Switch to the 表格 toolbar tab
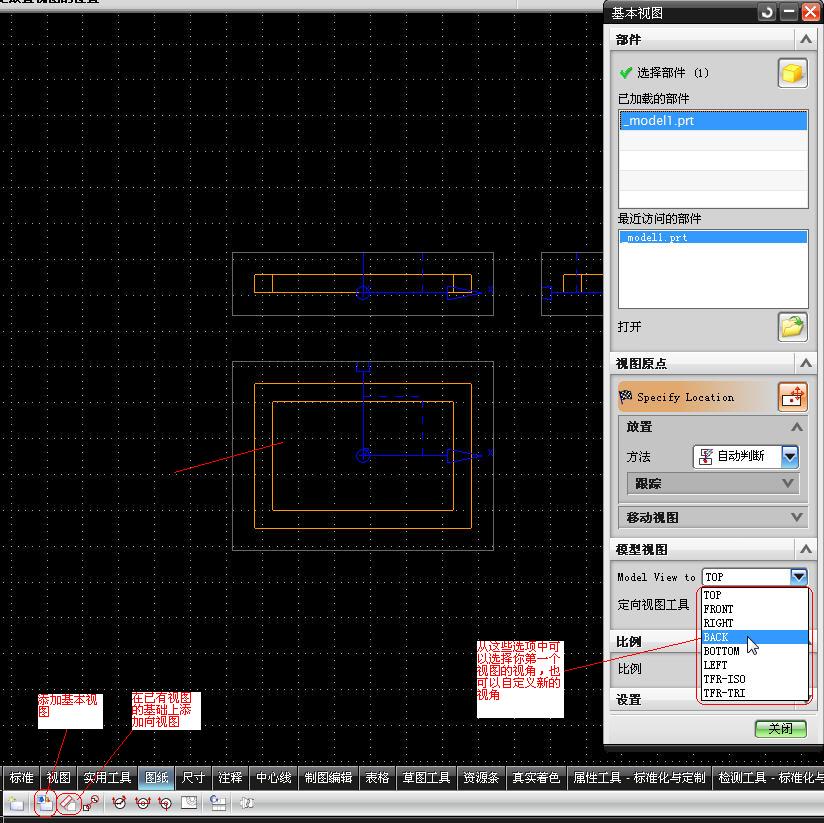Screen dimensions: 824x823 377,777
